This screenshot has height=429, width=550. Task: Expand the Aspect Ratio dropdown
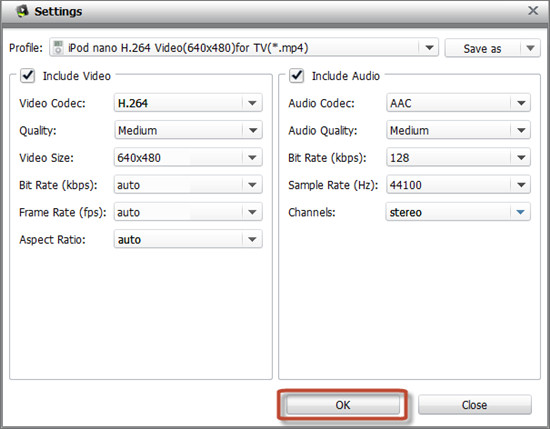(188, 239)
